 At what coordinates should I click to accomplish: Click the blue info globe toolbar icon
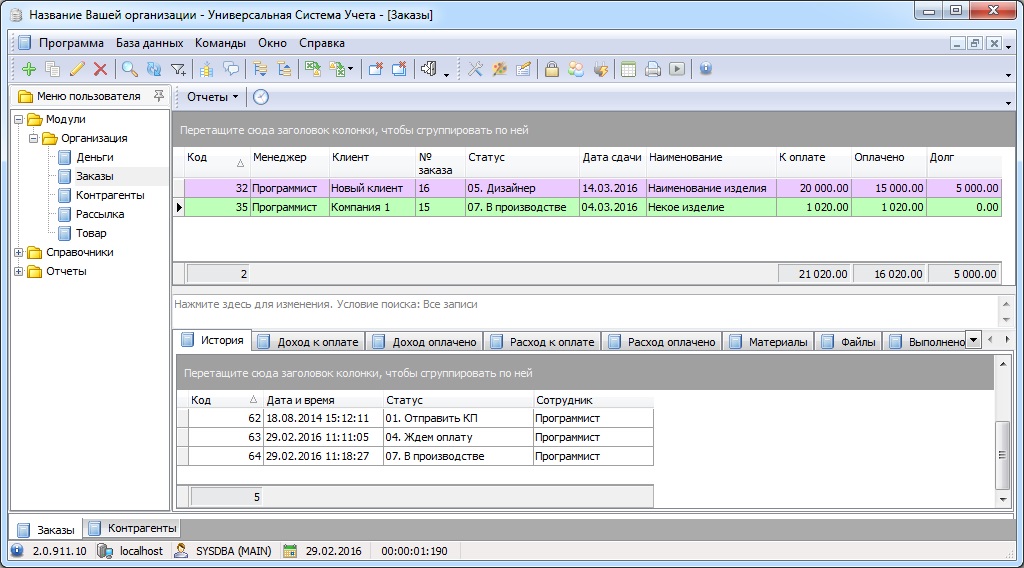pos(705,69)
